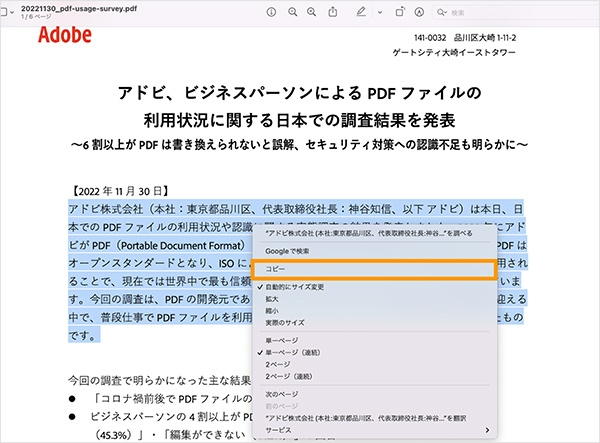The height and width of the screenshot is (443, 600).
Task: Click the search field in toolbar
Action: point(517,13)
